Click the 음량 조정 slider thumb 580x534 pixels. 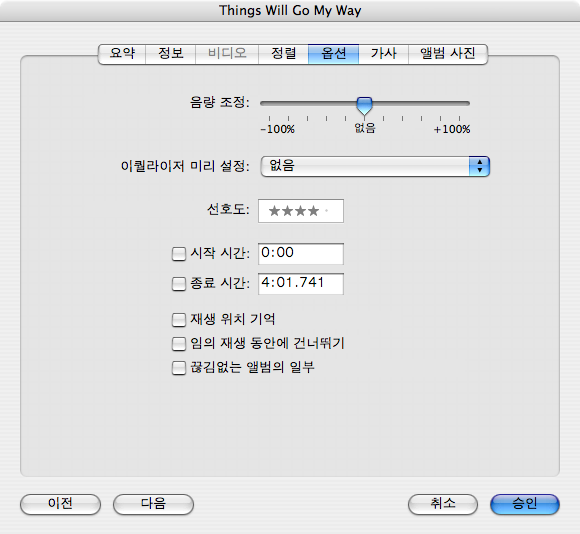tap(364, 106)
